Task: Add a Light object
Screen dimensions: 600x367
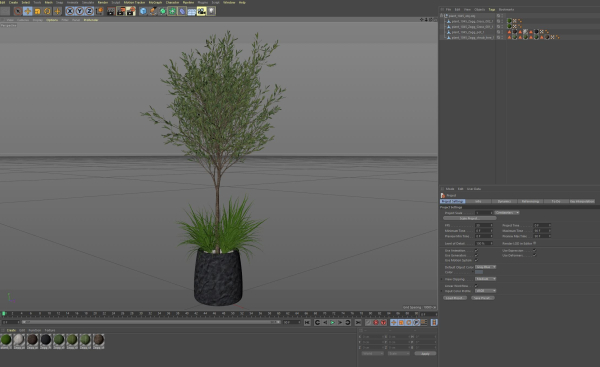Action: click(x=211, y=11)
